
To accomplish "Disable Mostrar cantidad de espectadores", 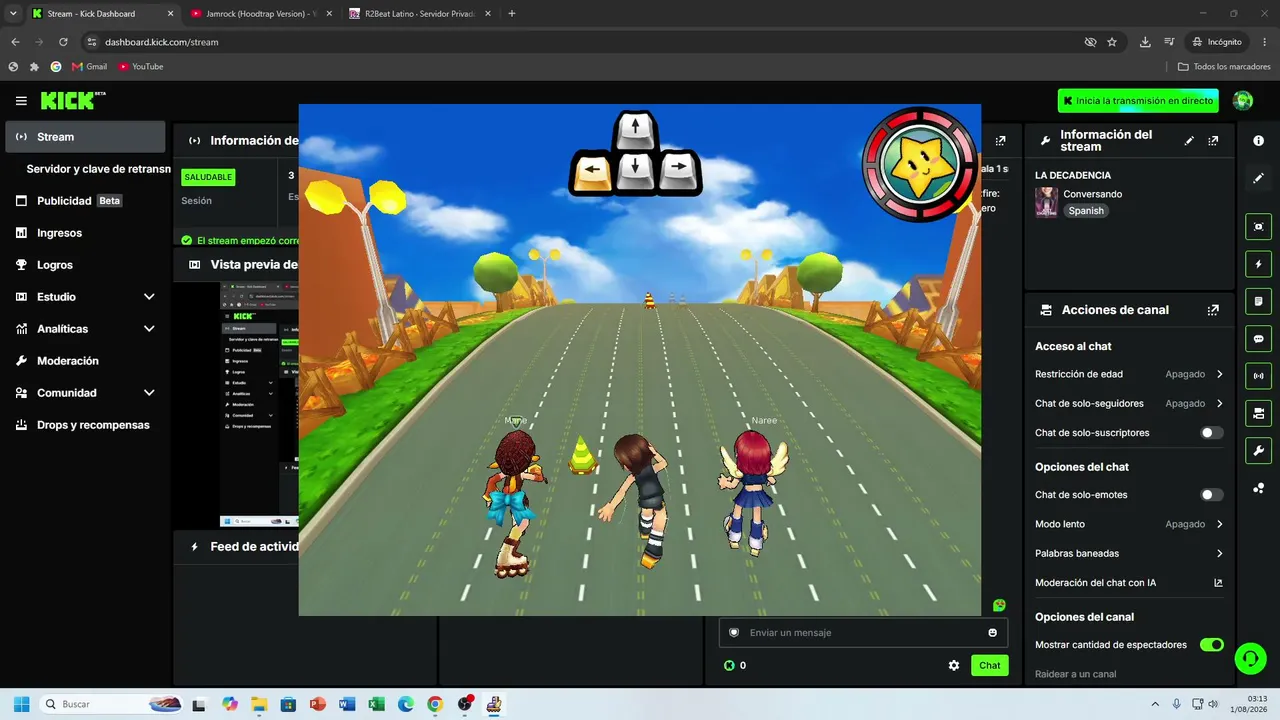I will (x=1211, y=645).
